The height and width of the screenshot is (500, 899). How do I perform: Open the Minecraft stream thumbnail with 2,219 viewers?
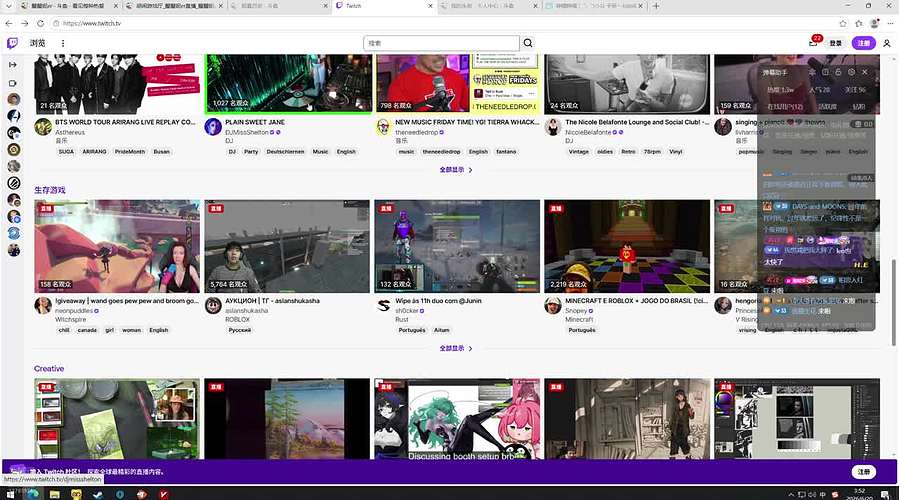click(x=627, y=246)
